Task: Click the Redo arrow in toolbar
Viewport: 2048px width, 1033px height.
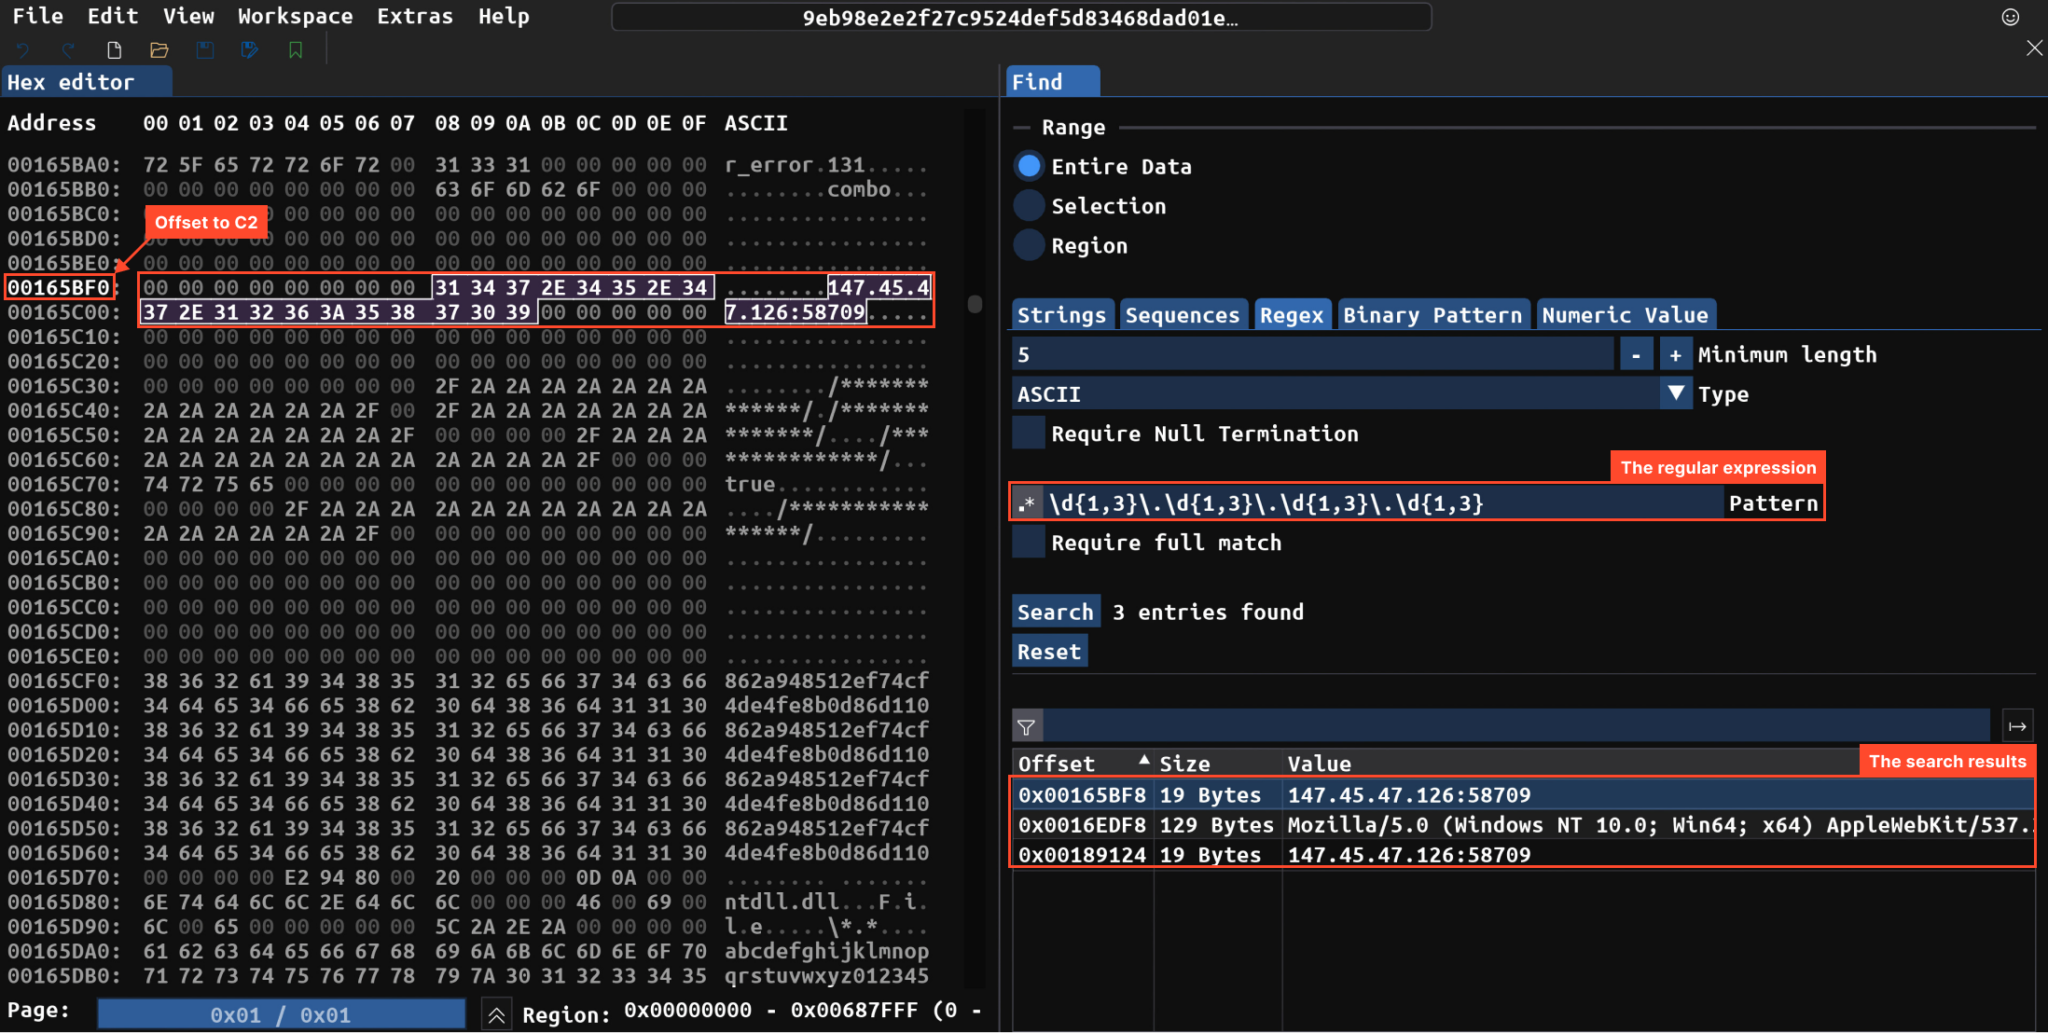Action: tap(68, 50)
